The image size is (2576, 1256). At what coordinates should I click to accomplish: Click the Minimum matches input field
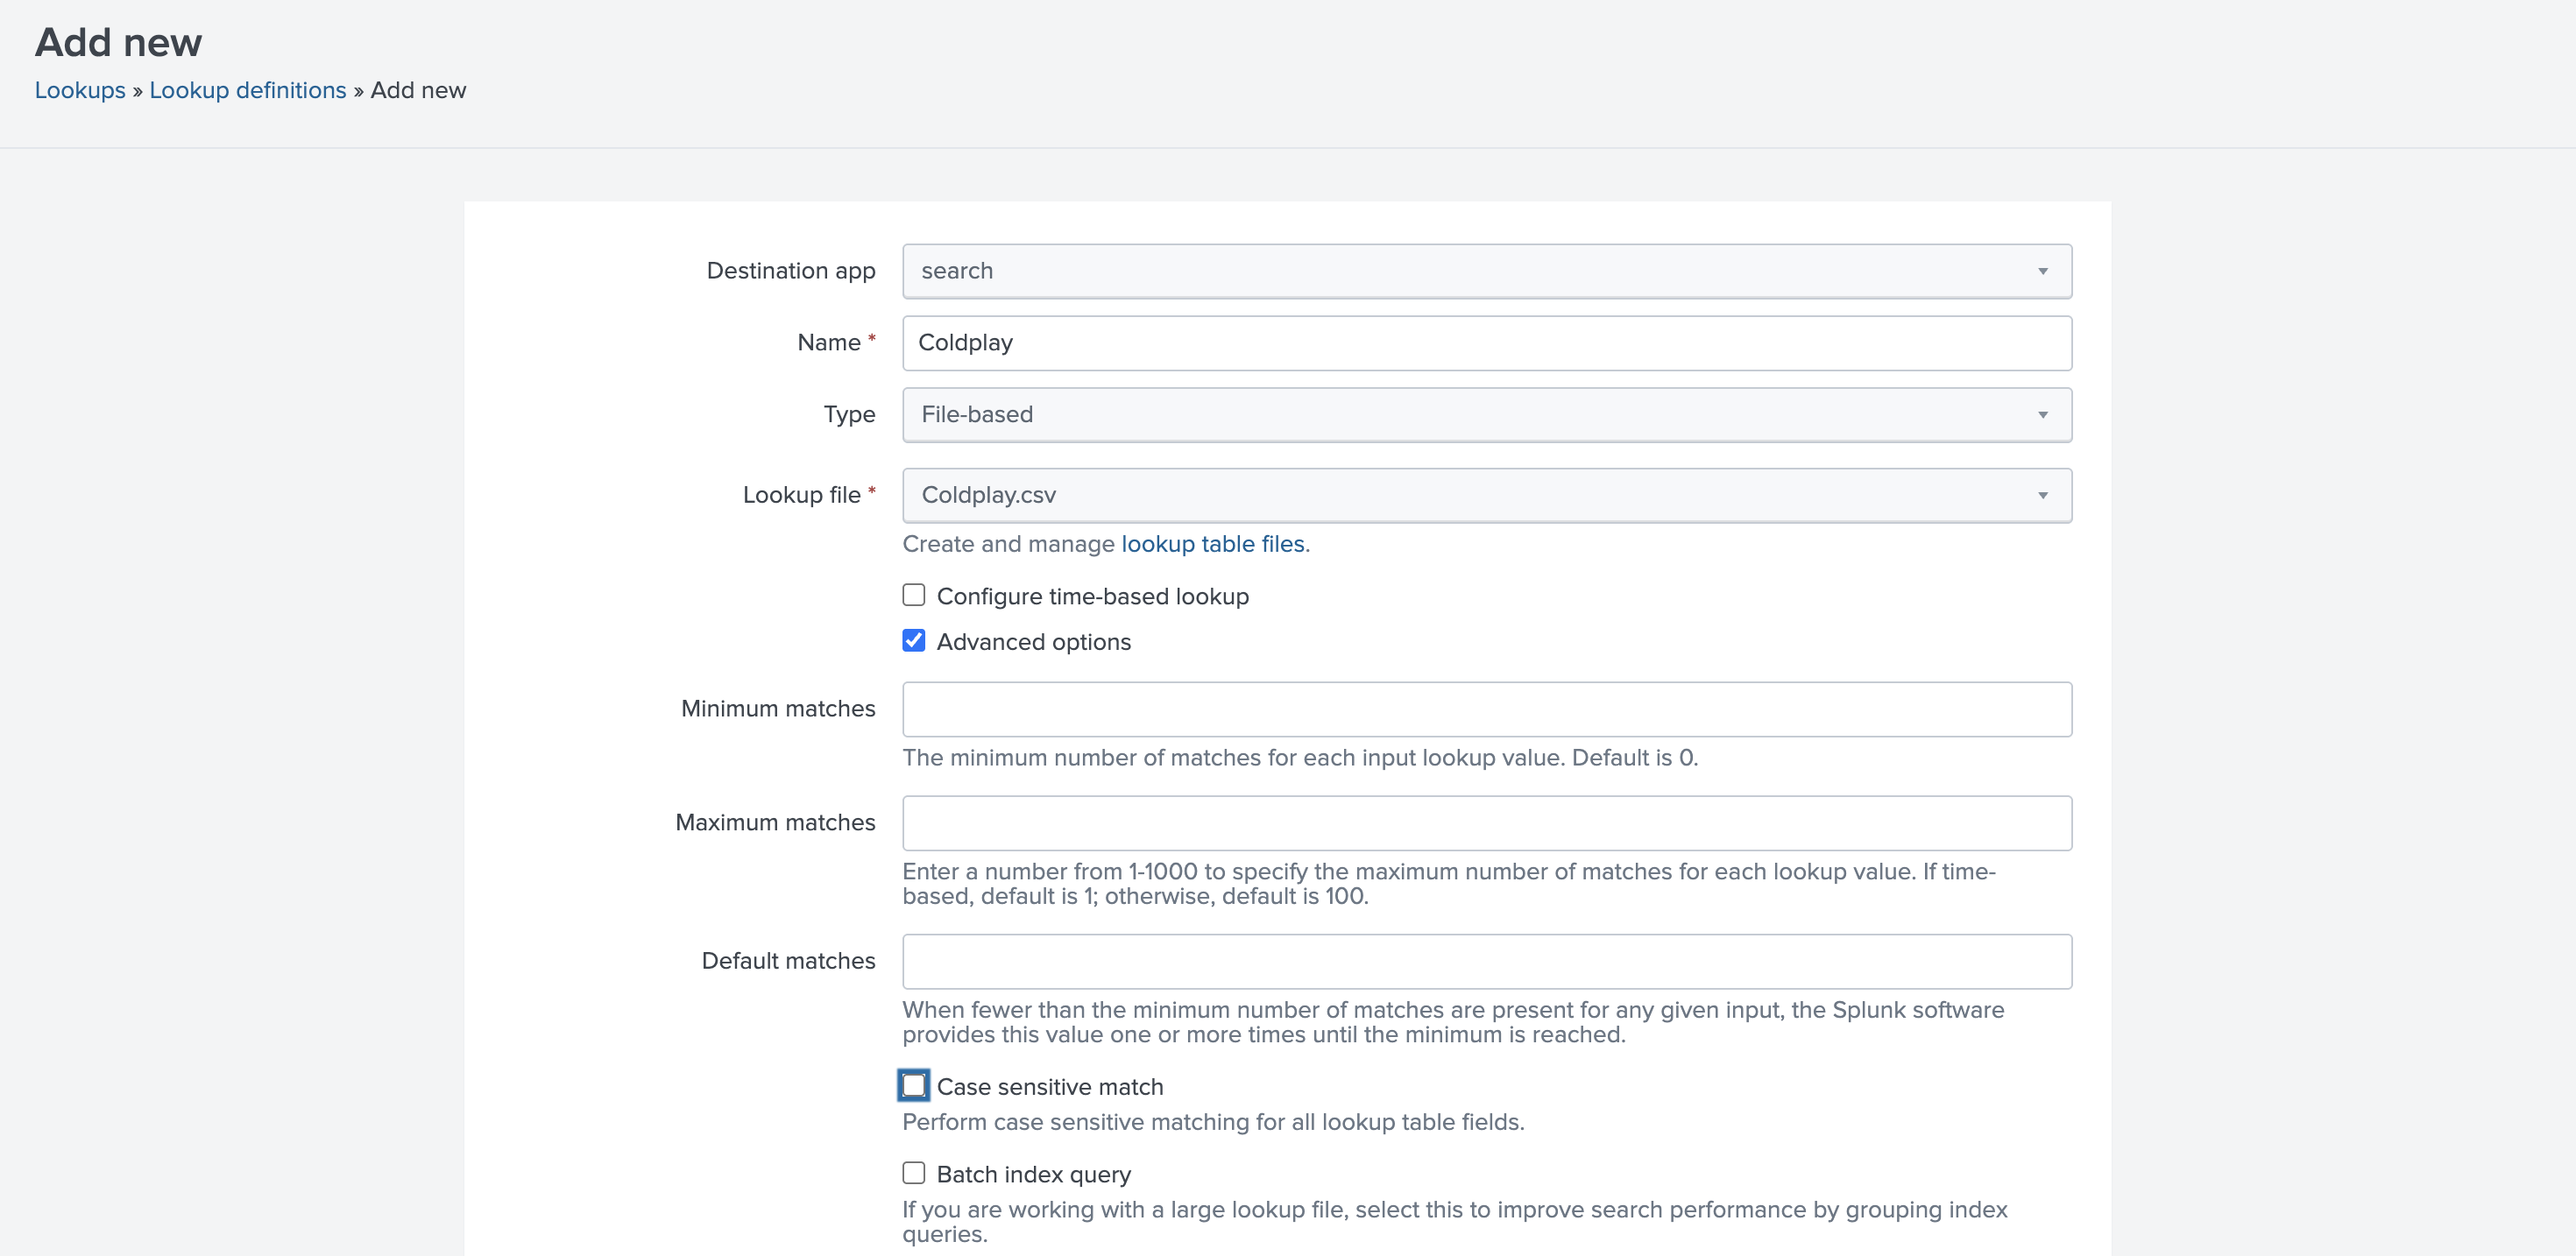1486,709
